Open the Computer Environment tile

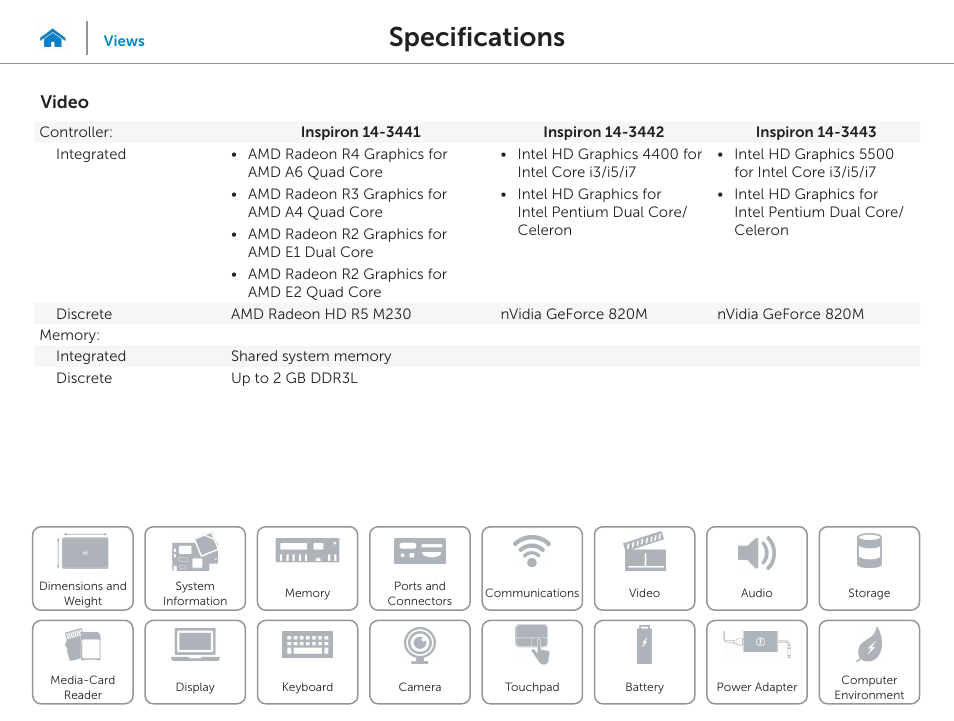pyautogui.click(x=869, y=662)
